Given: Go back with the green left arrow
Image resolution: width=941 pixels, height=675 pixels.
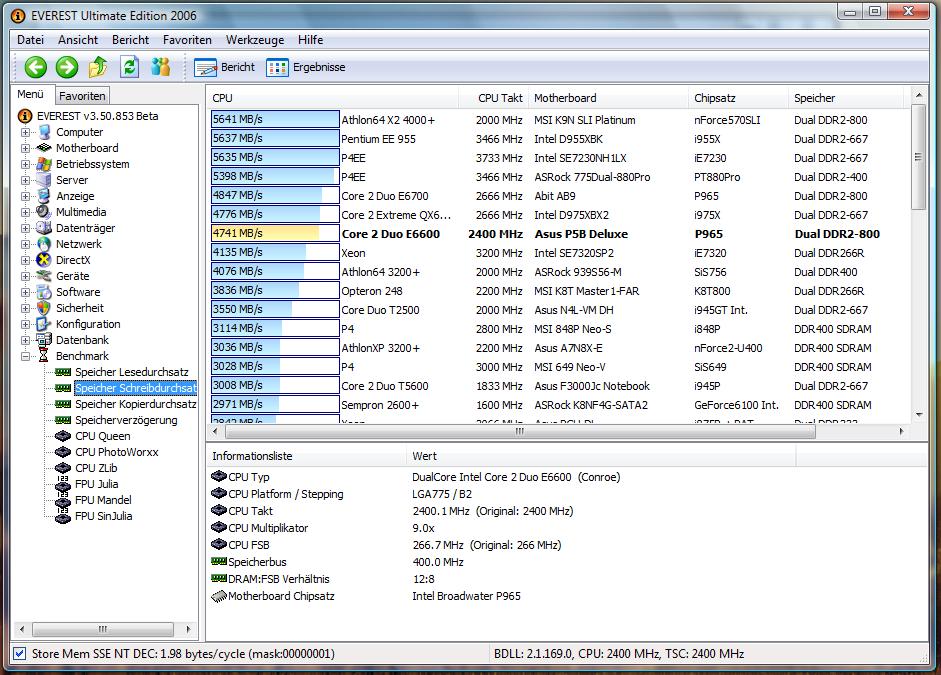Looking at the screenshot, I should [35, 67].
